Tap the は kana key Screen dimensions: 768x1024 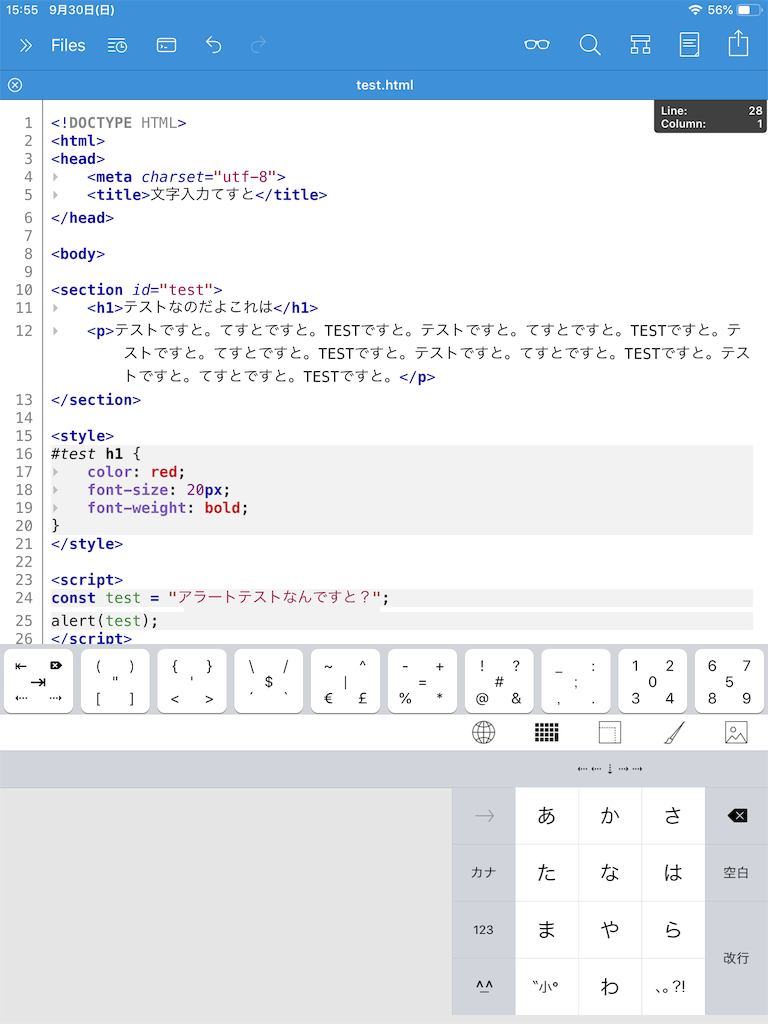673,872
